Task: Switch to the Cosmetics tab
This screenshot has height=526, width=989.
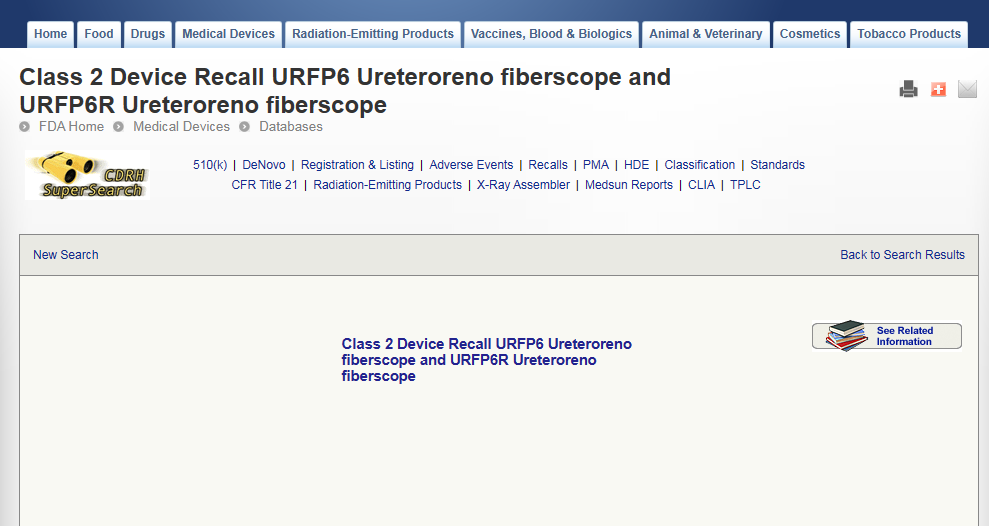Action: point(810,34)
